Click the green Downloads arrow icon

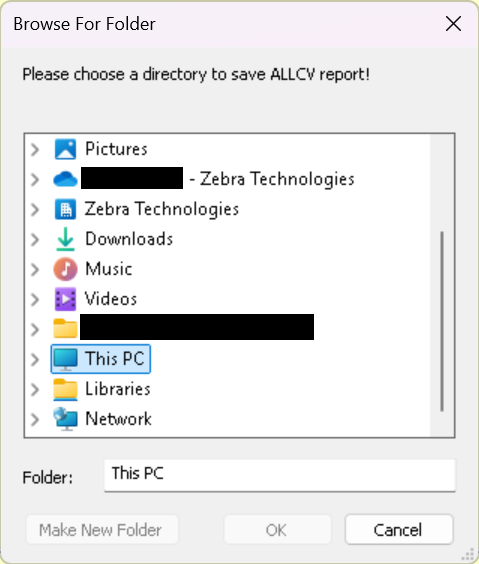pos(65,239)
